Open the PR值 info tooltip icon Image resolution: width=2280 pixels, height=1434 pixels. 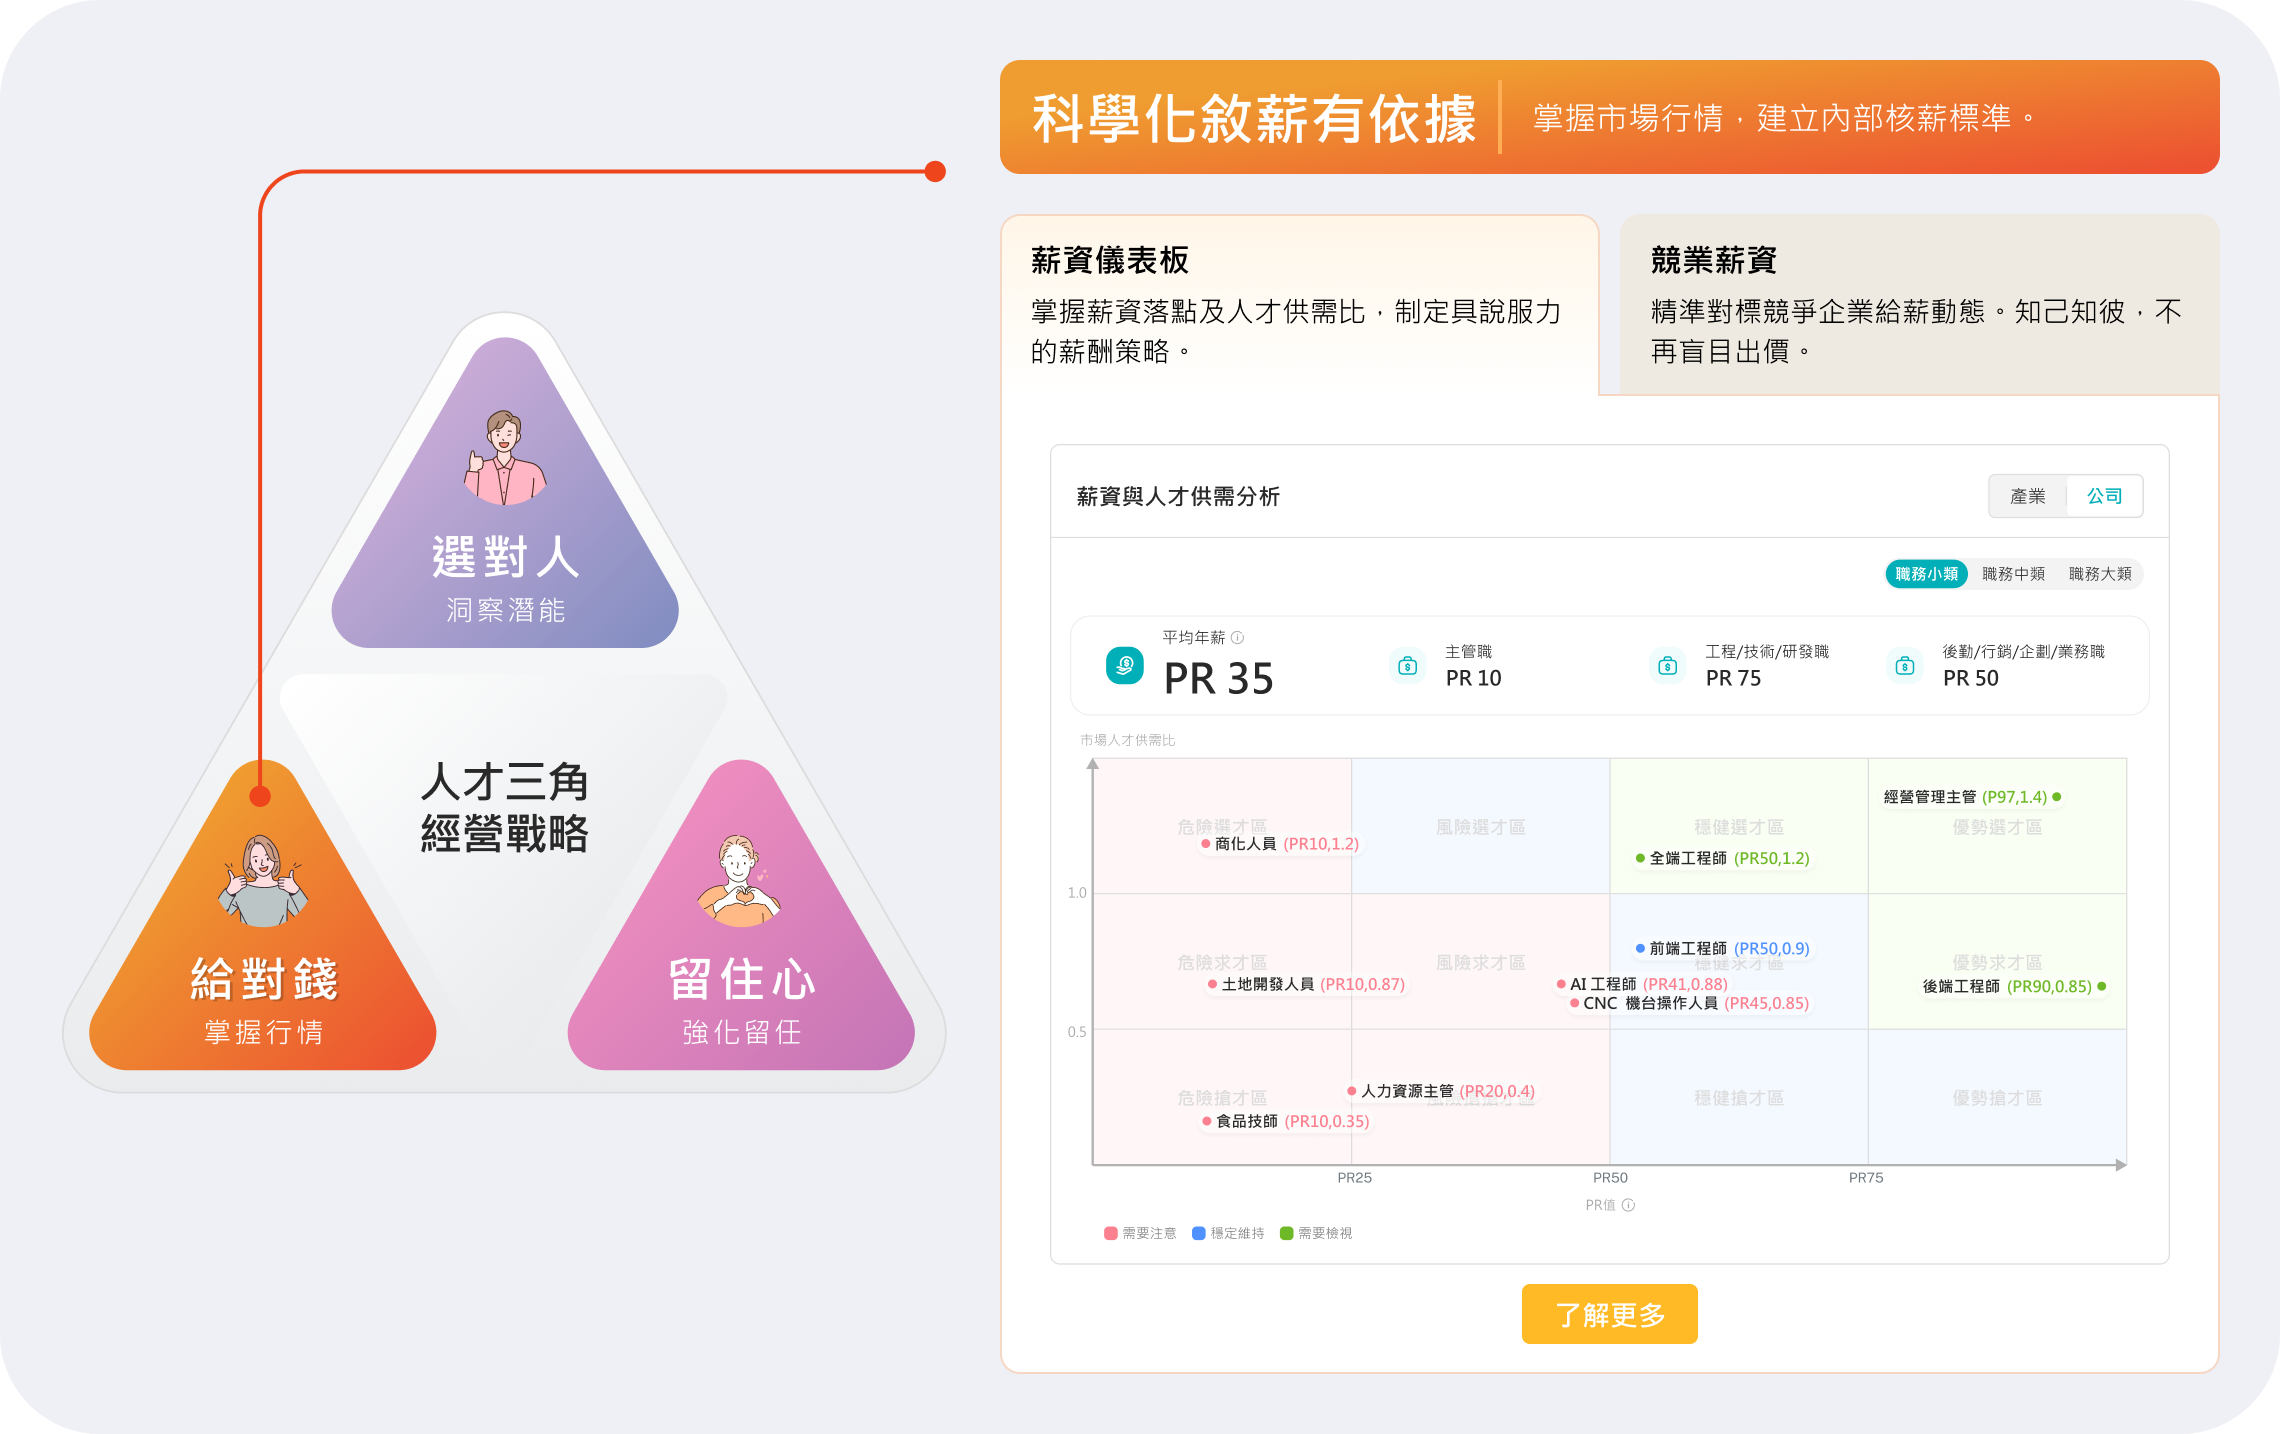pos(1630,1205)
